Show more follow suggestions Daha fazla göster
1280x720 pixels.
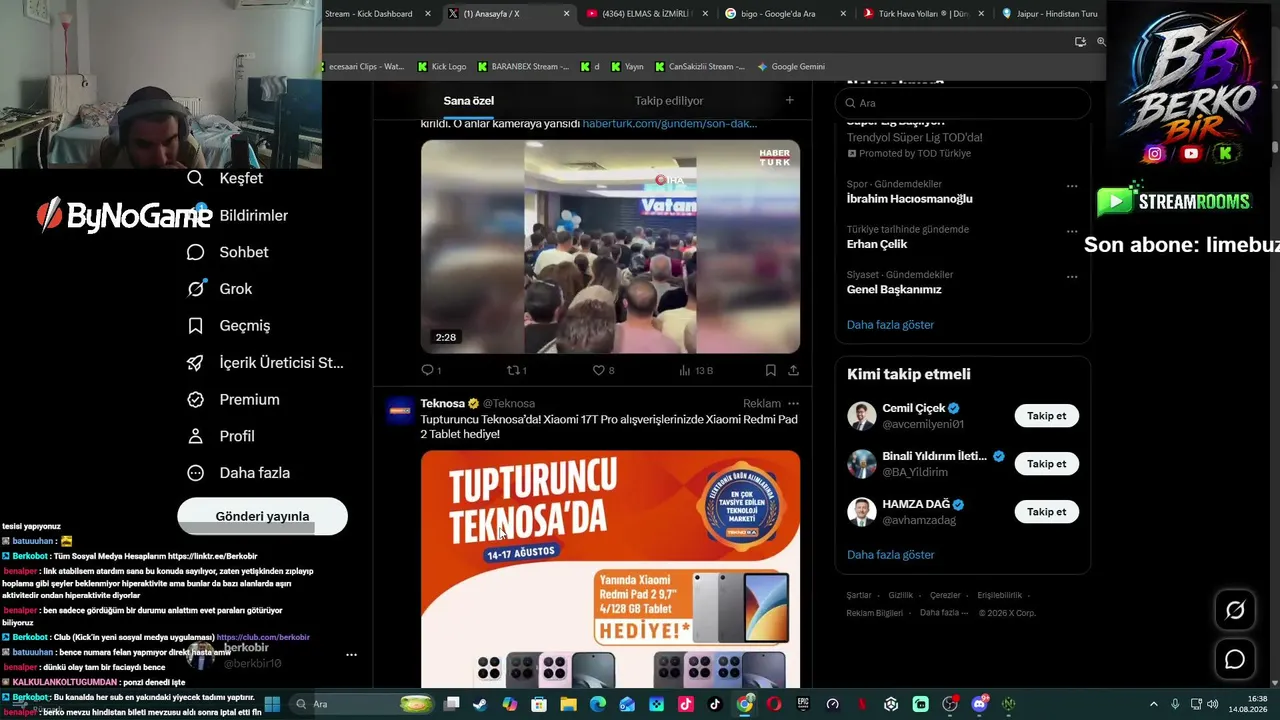tap(890, 555)
